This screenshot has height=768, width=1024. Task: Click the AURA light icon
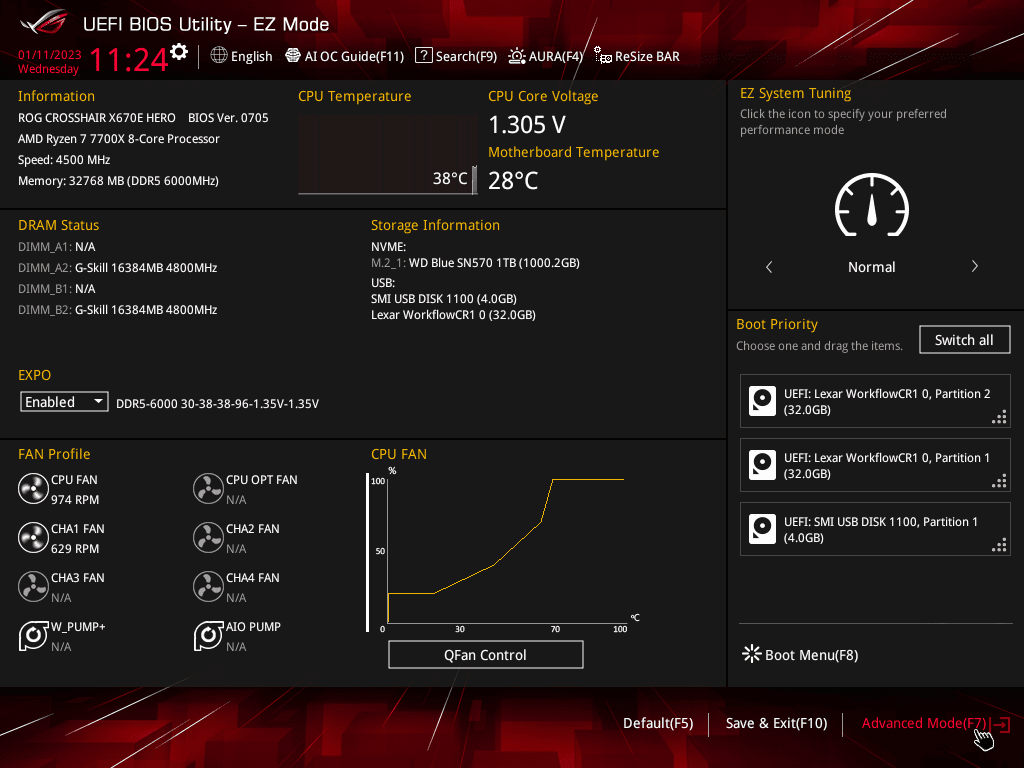tap(517, 56)
